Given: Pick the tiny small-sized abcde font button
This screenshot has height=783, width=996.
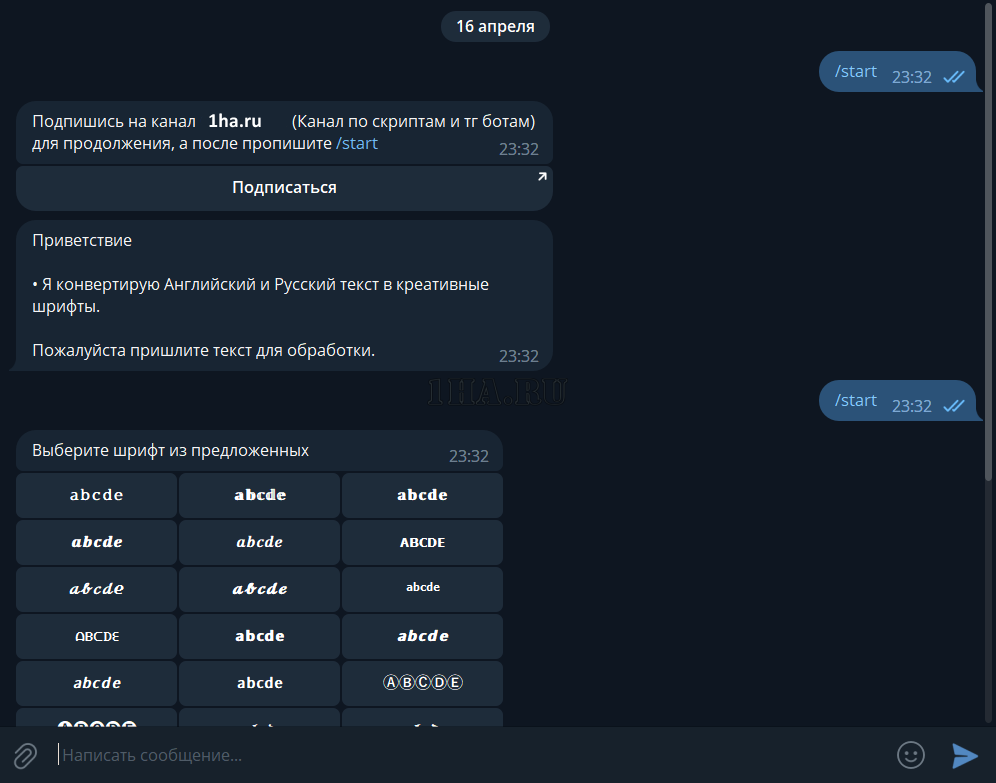Looking at the screenshot, I should (422, 588).
